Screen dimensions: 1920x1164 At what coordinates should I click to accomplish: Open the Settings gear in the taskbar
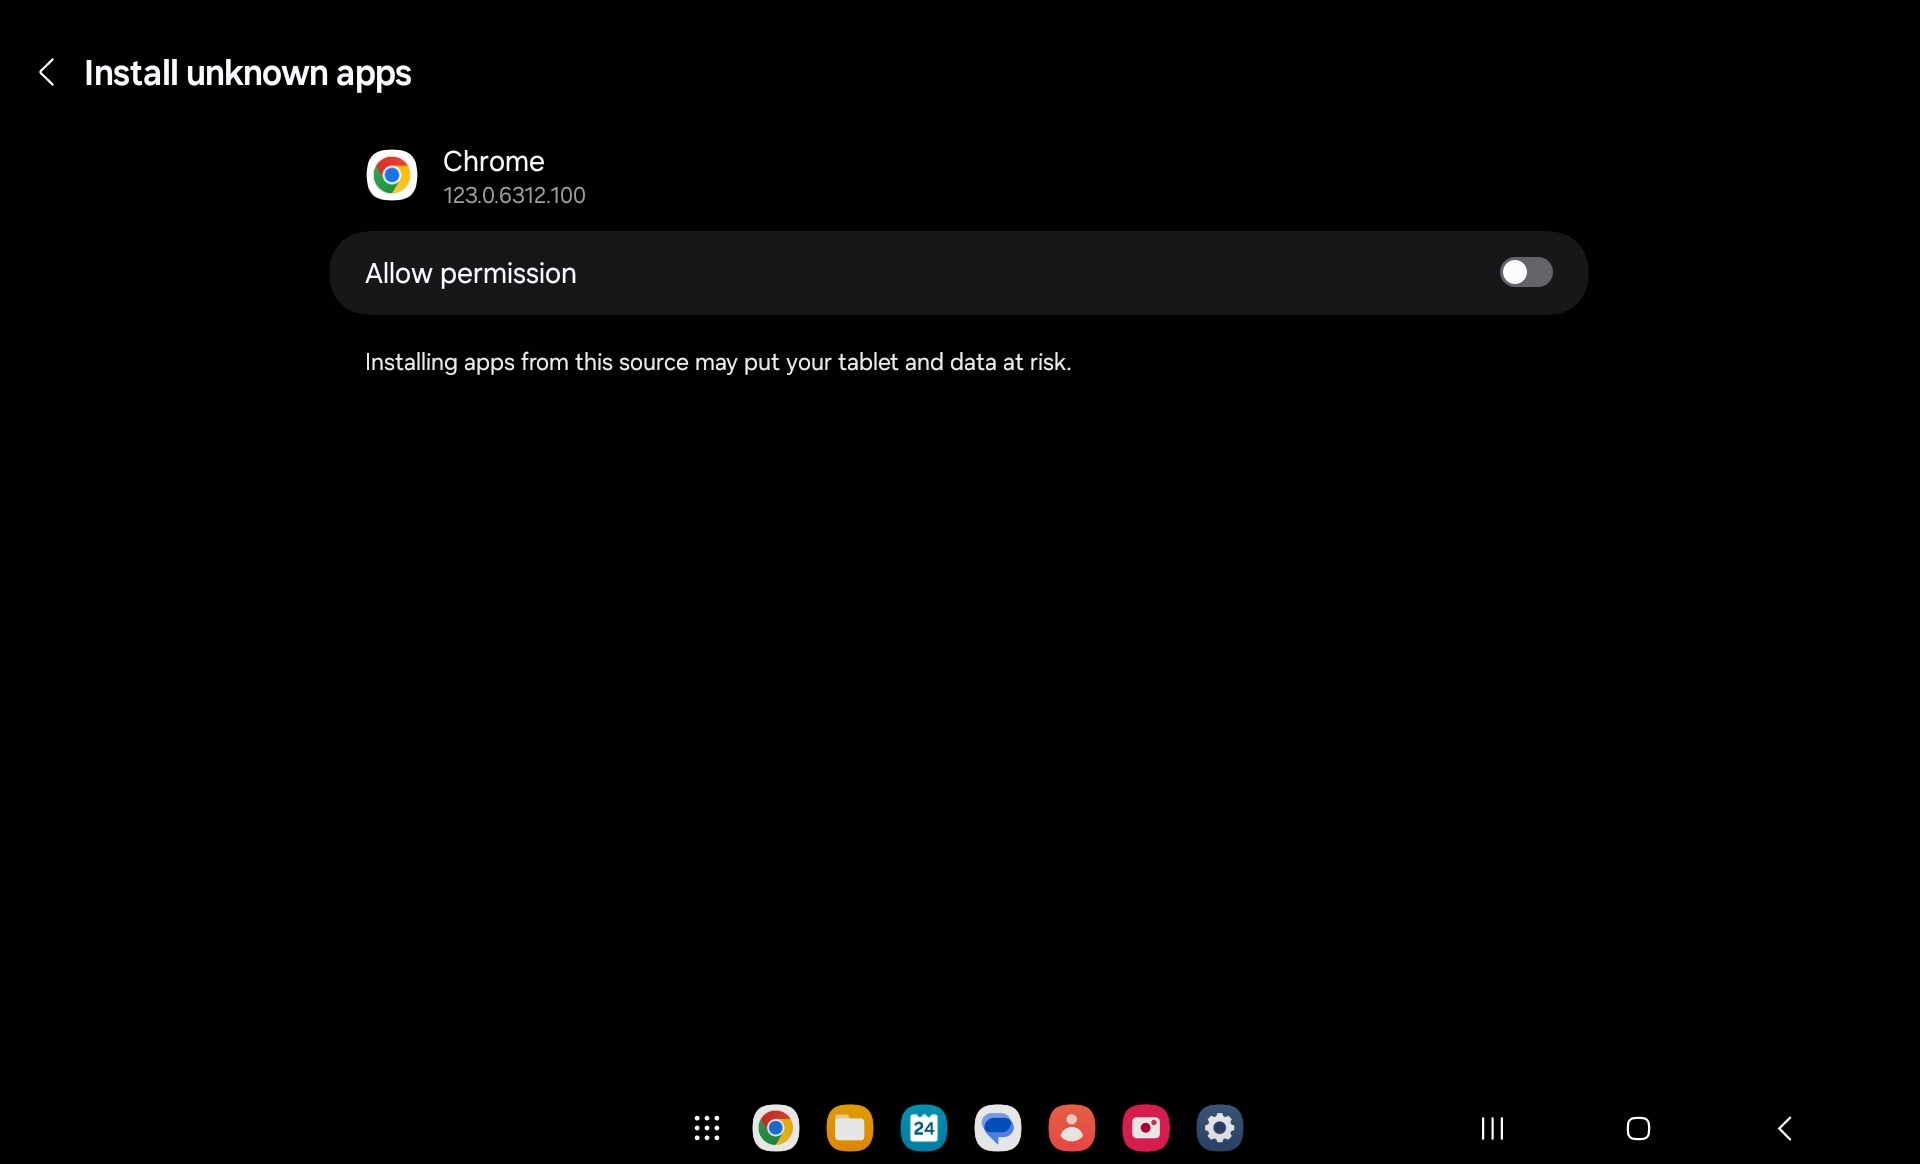pyautogui.click(x=1219, y=1128)
